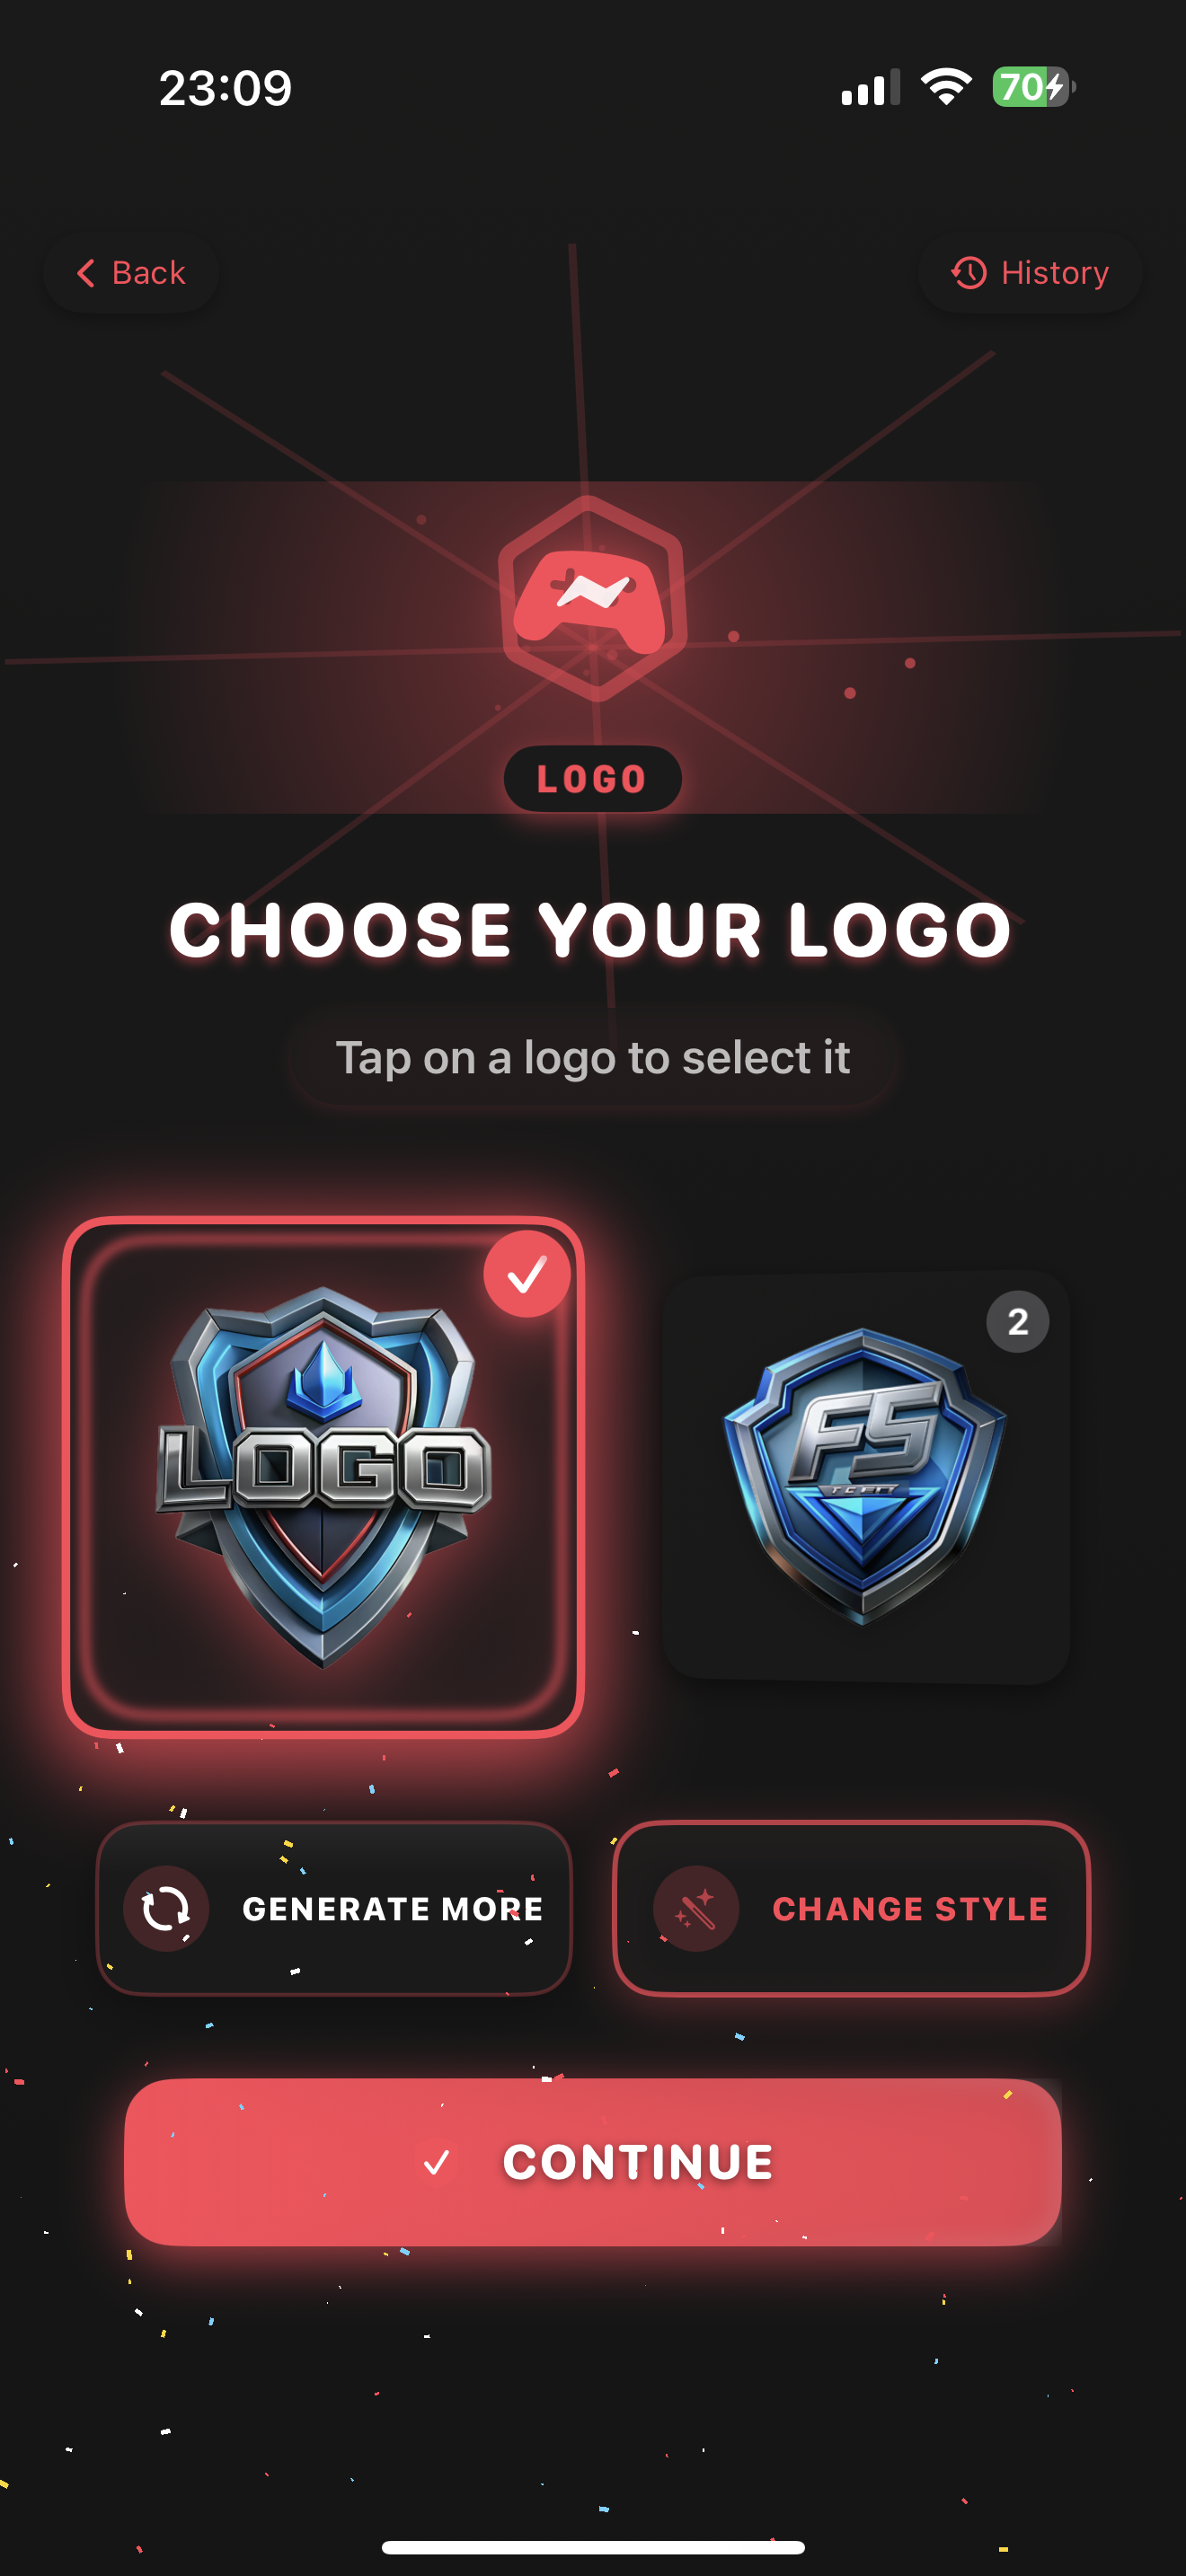The image size is (1186, 2576).
Task: Tap Generate More text button
Action: [x=392, y=1909]
